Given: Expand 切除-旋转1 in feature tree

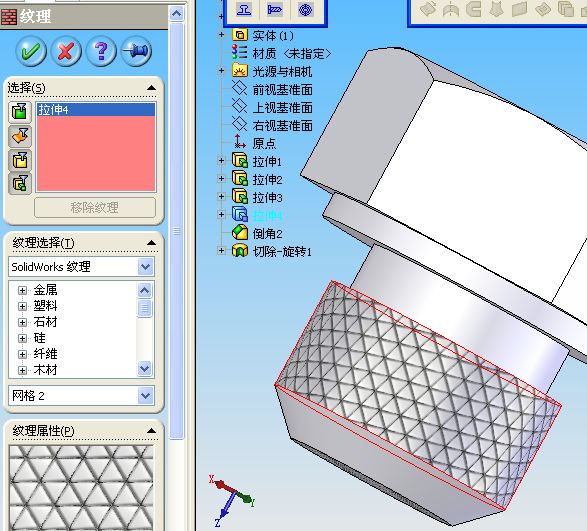Looking at the screenshot, I should 221,251.
